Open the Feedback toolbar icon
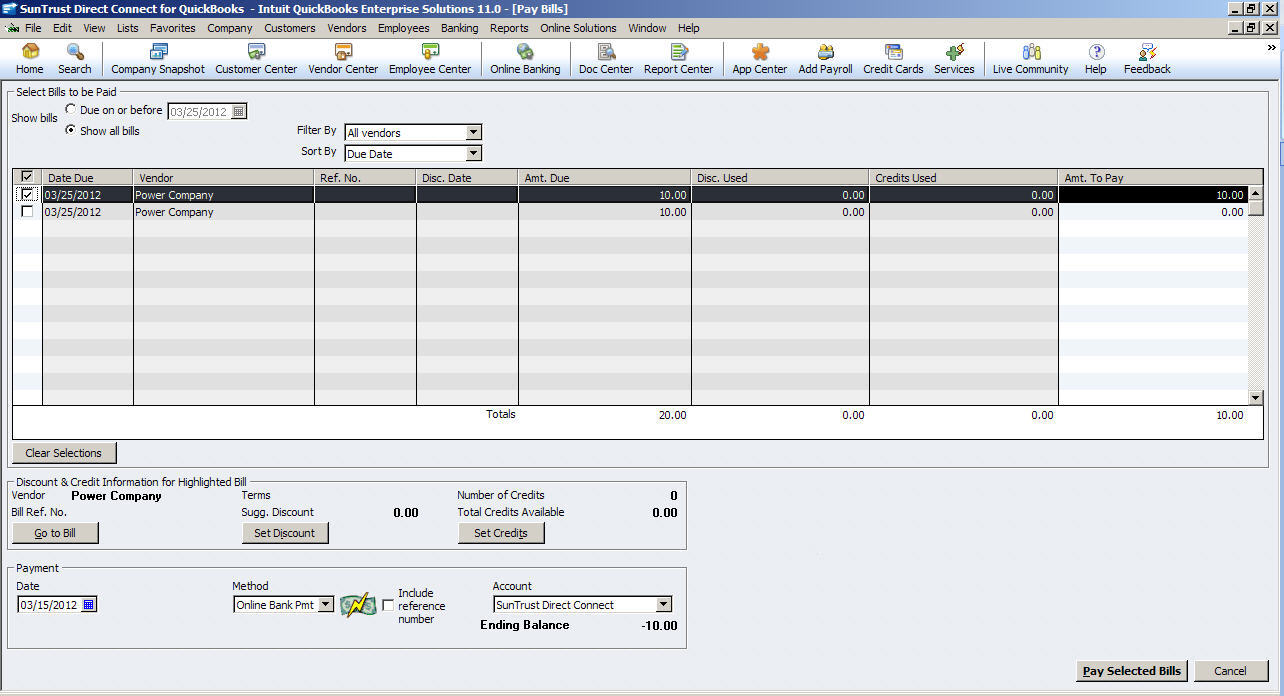This screenshot has height=696, width=1284. click(1147, 59)
